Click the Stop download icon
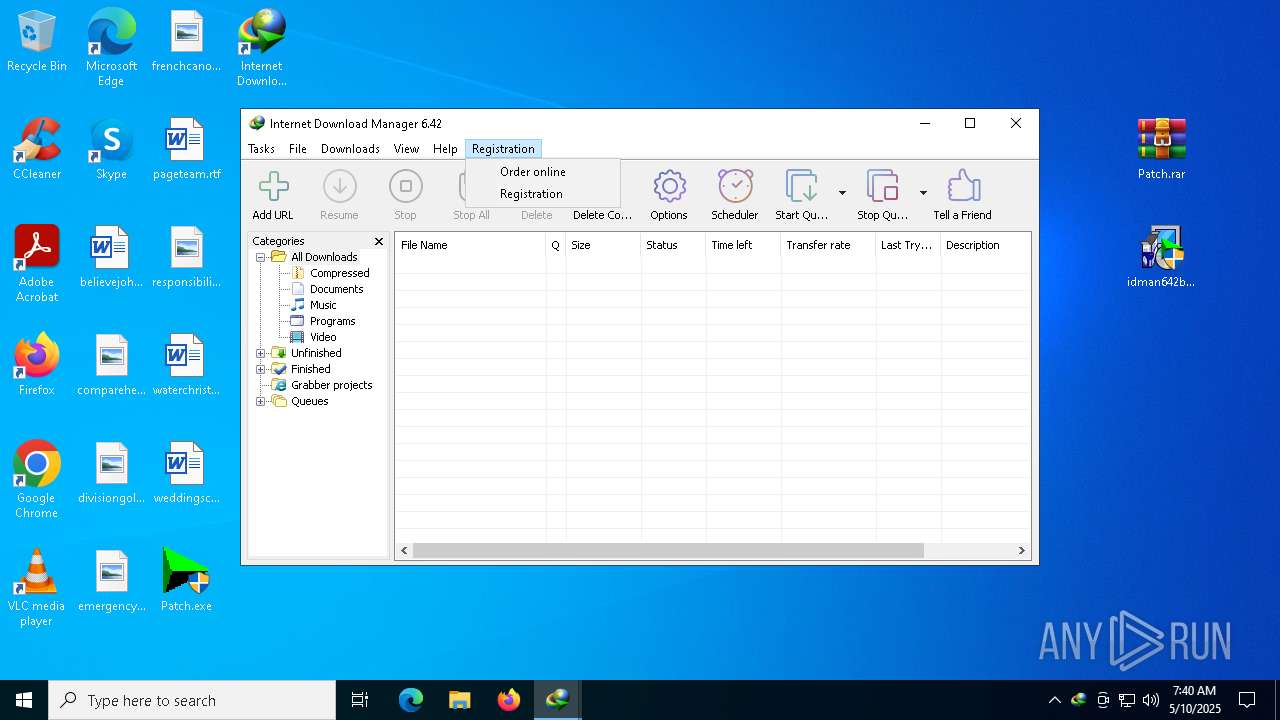Image resolution: width=1280 pixels, height=720 pixels. (x=405, y=187)
